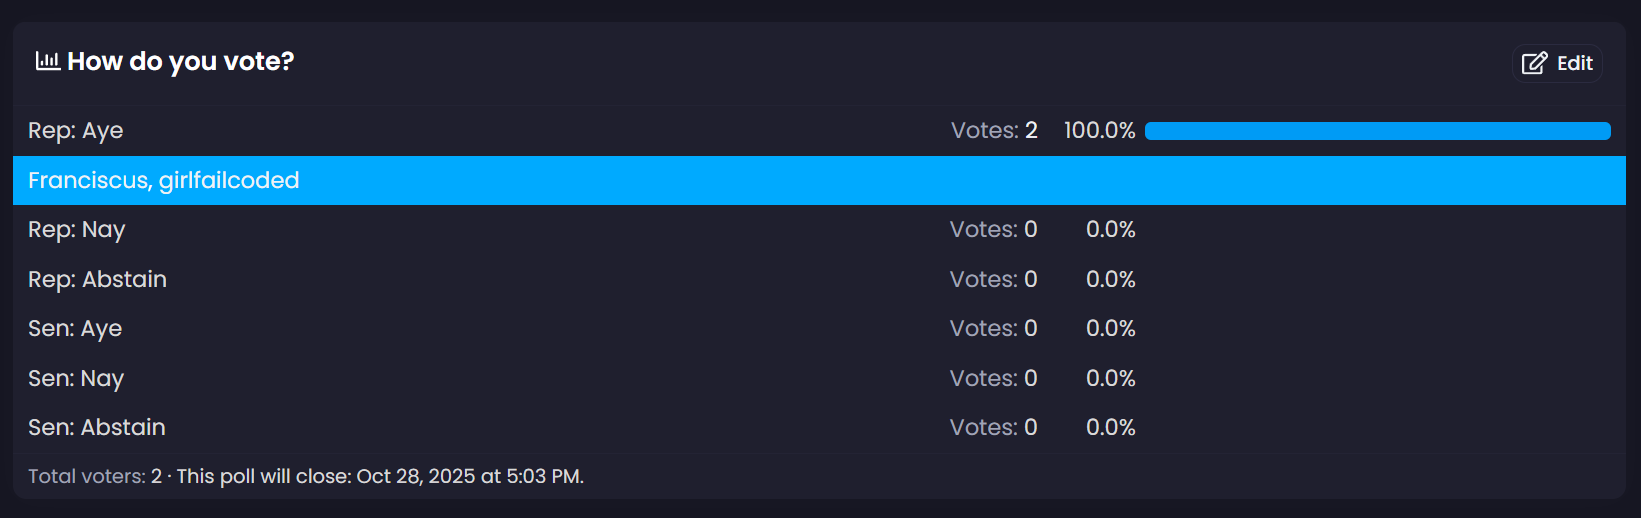Choose the Sen: Nay option
The image size is (1641, 518).
76,378
